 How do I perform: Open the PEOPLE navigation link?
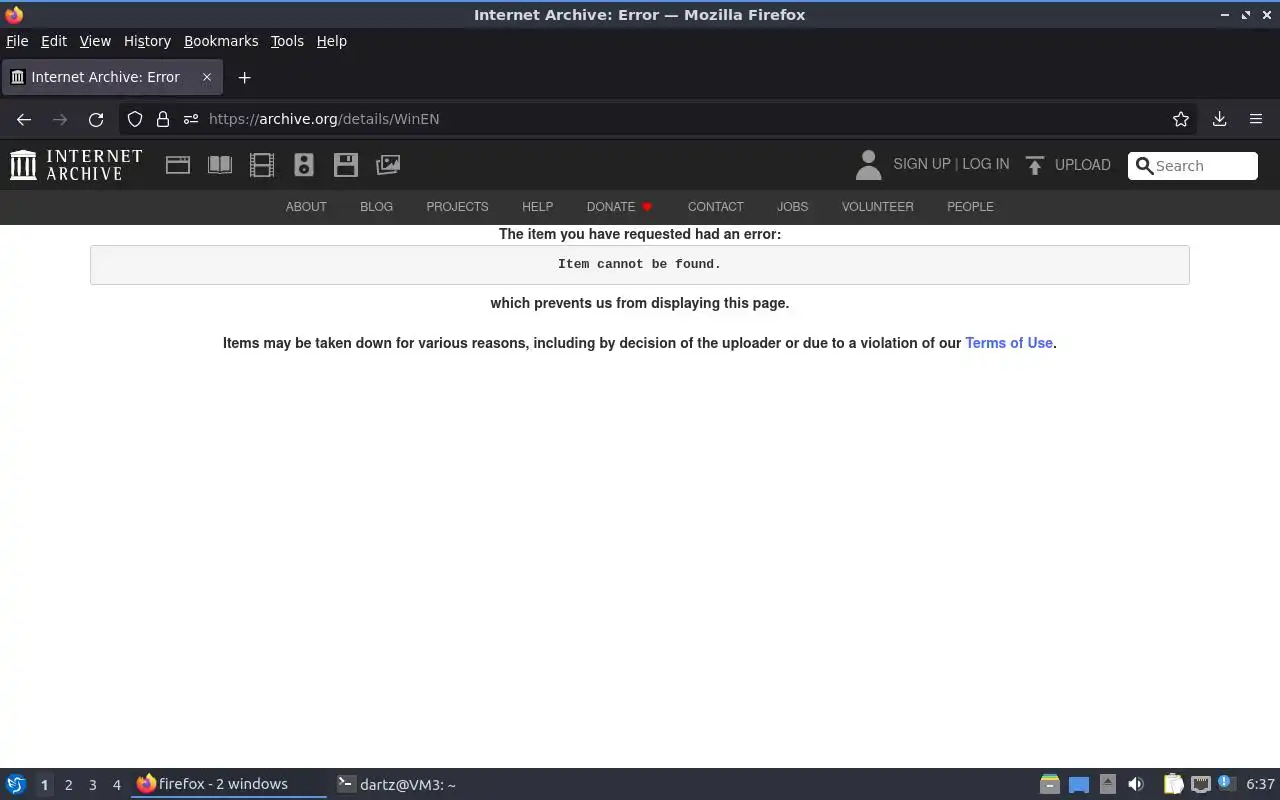[x=970, y=207]
